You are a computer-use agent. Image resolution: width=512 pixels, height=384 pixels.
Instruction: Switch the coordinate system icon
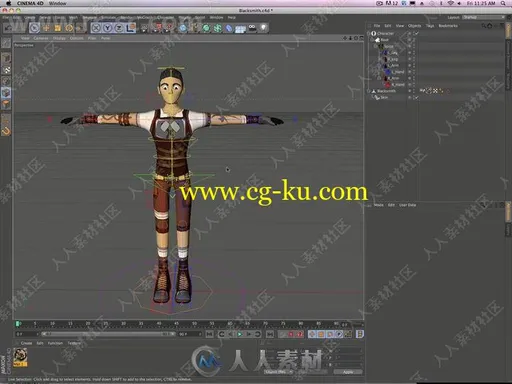point(131,28)
